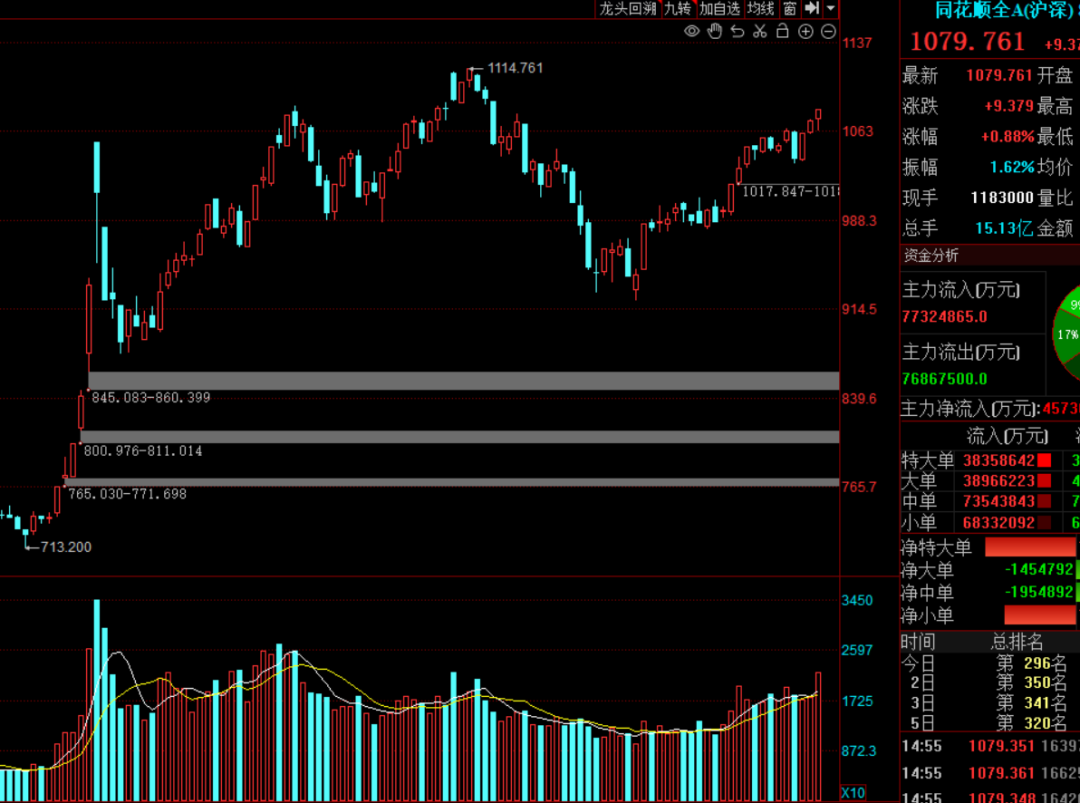Click the undo arrow icon
This screenshot has width=1080, height=803.
(x=738, y=32)
